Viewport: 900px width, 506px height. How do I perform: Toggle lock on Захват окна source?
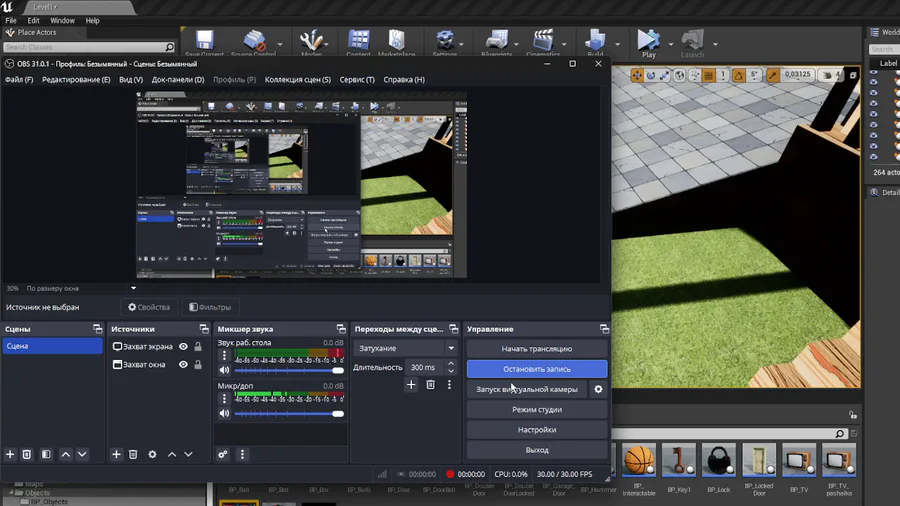click(x=198, y=364)
